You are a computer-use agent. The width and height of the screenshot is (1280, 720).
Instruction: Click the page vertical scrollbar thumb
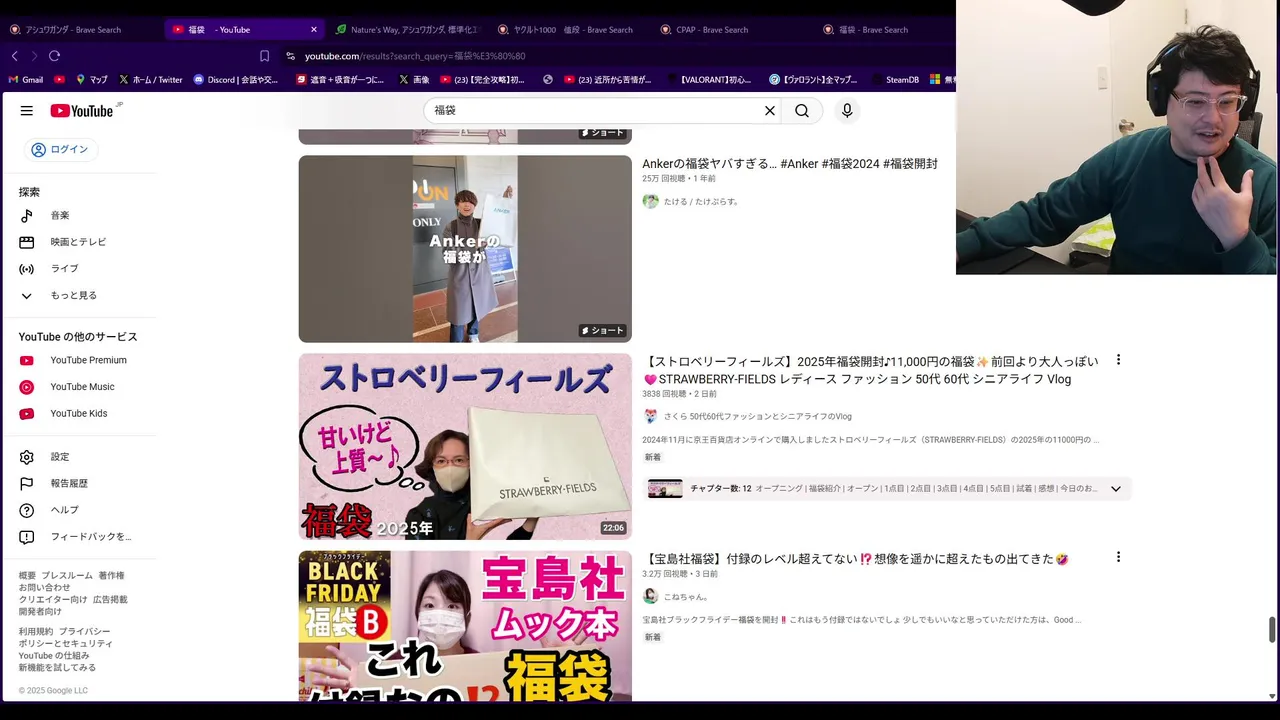click(1272, 630)
